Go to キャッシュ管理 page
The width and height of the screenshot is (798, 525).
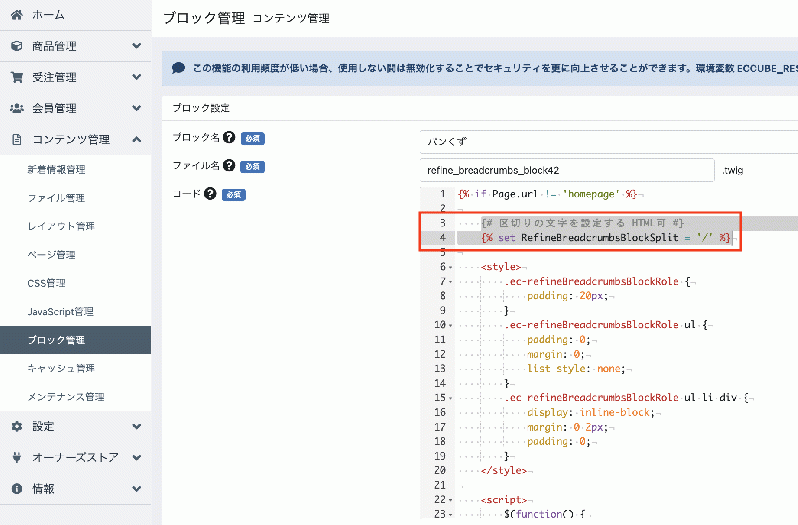pyautogui.click(x=61, y=368)
